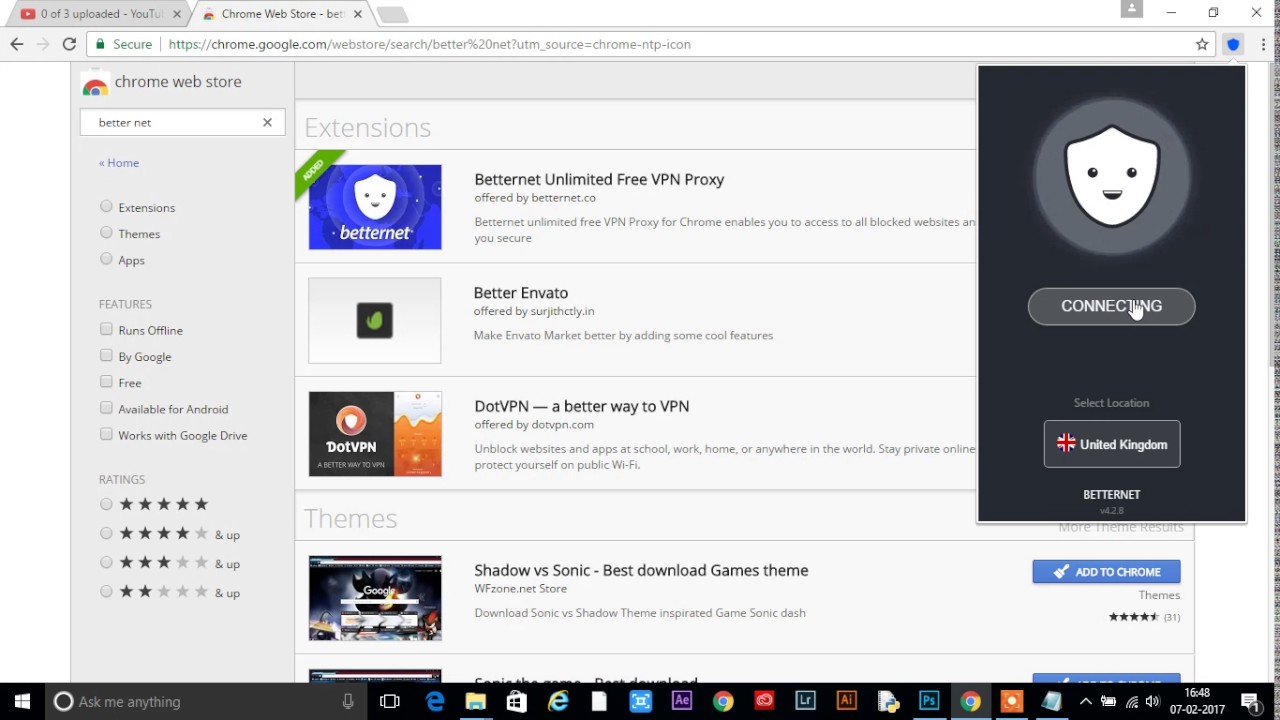Choose three stars & up rating
This screenshot has width=1280, height=720.
106,562
